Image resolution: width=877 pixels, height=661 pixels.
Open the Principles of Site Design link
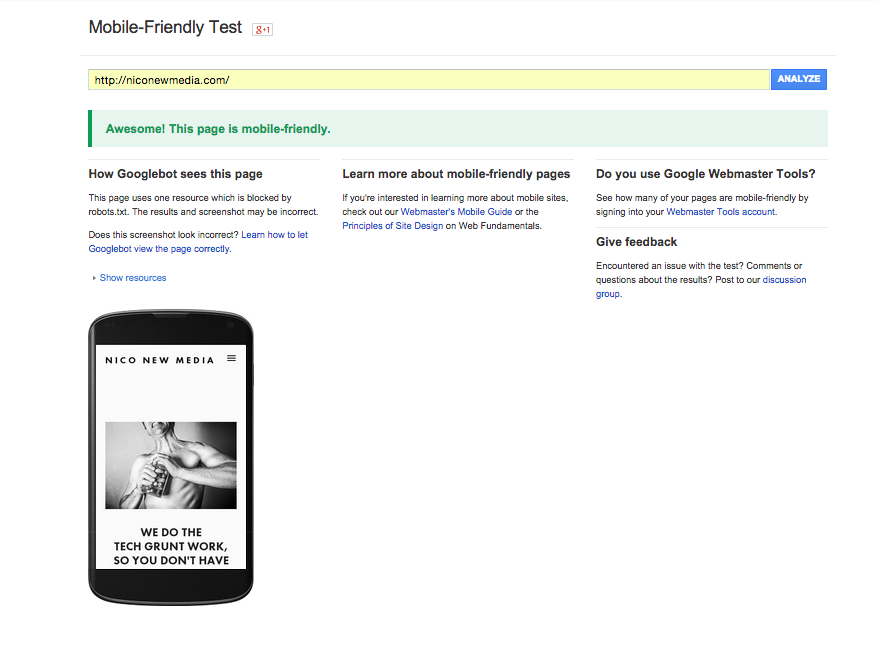393,226
